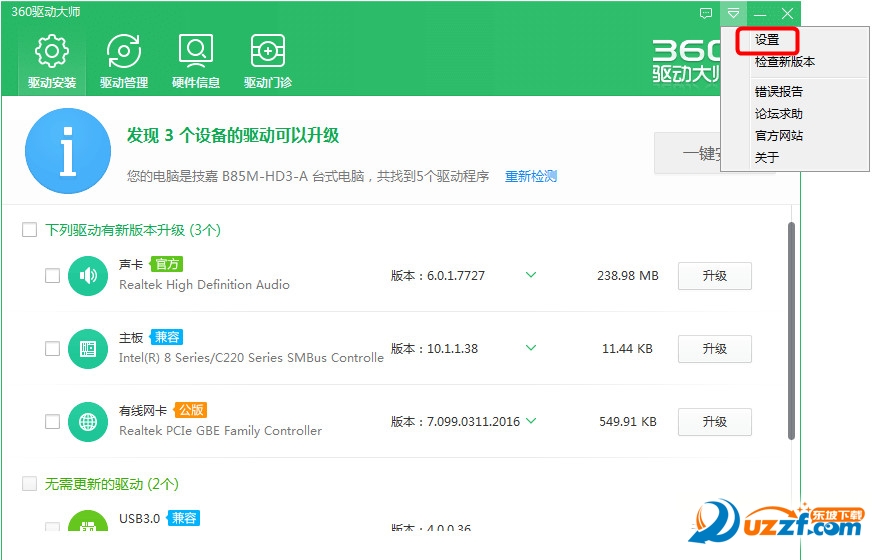Click the Realtek High Definition Audio name
The width and height of the screenshot is (872, 560).
coord(204,285)
